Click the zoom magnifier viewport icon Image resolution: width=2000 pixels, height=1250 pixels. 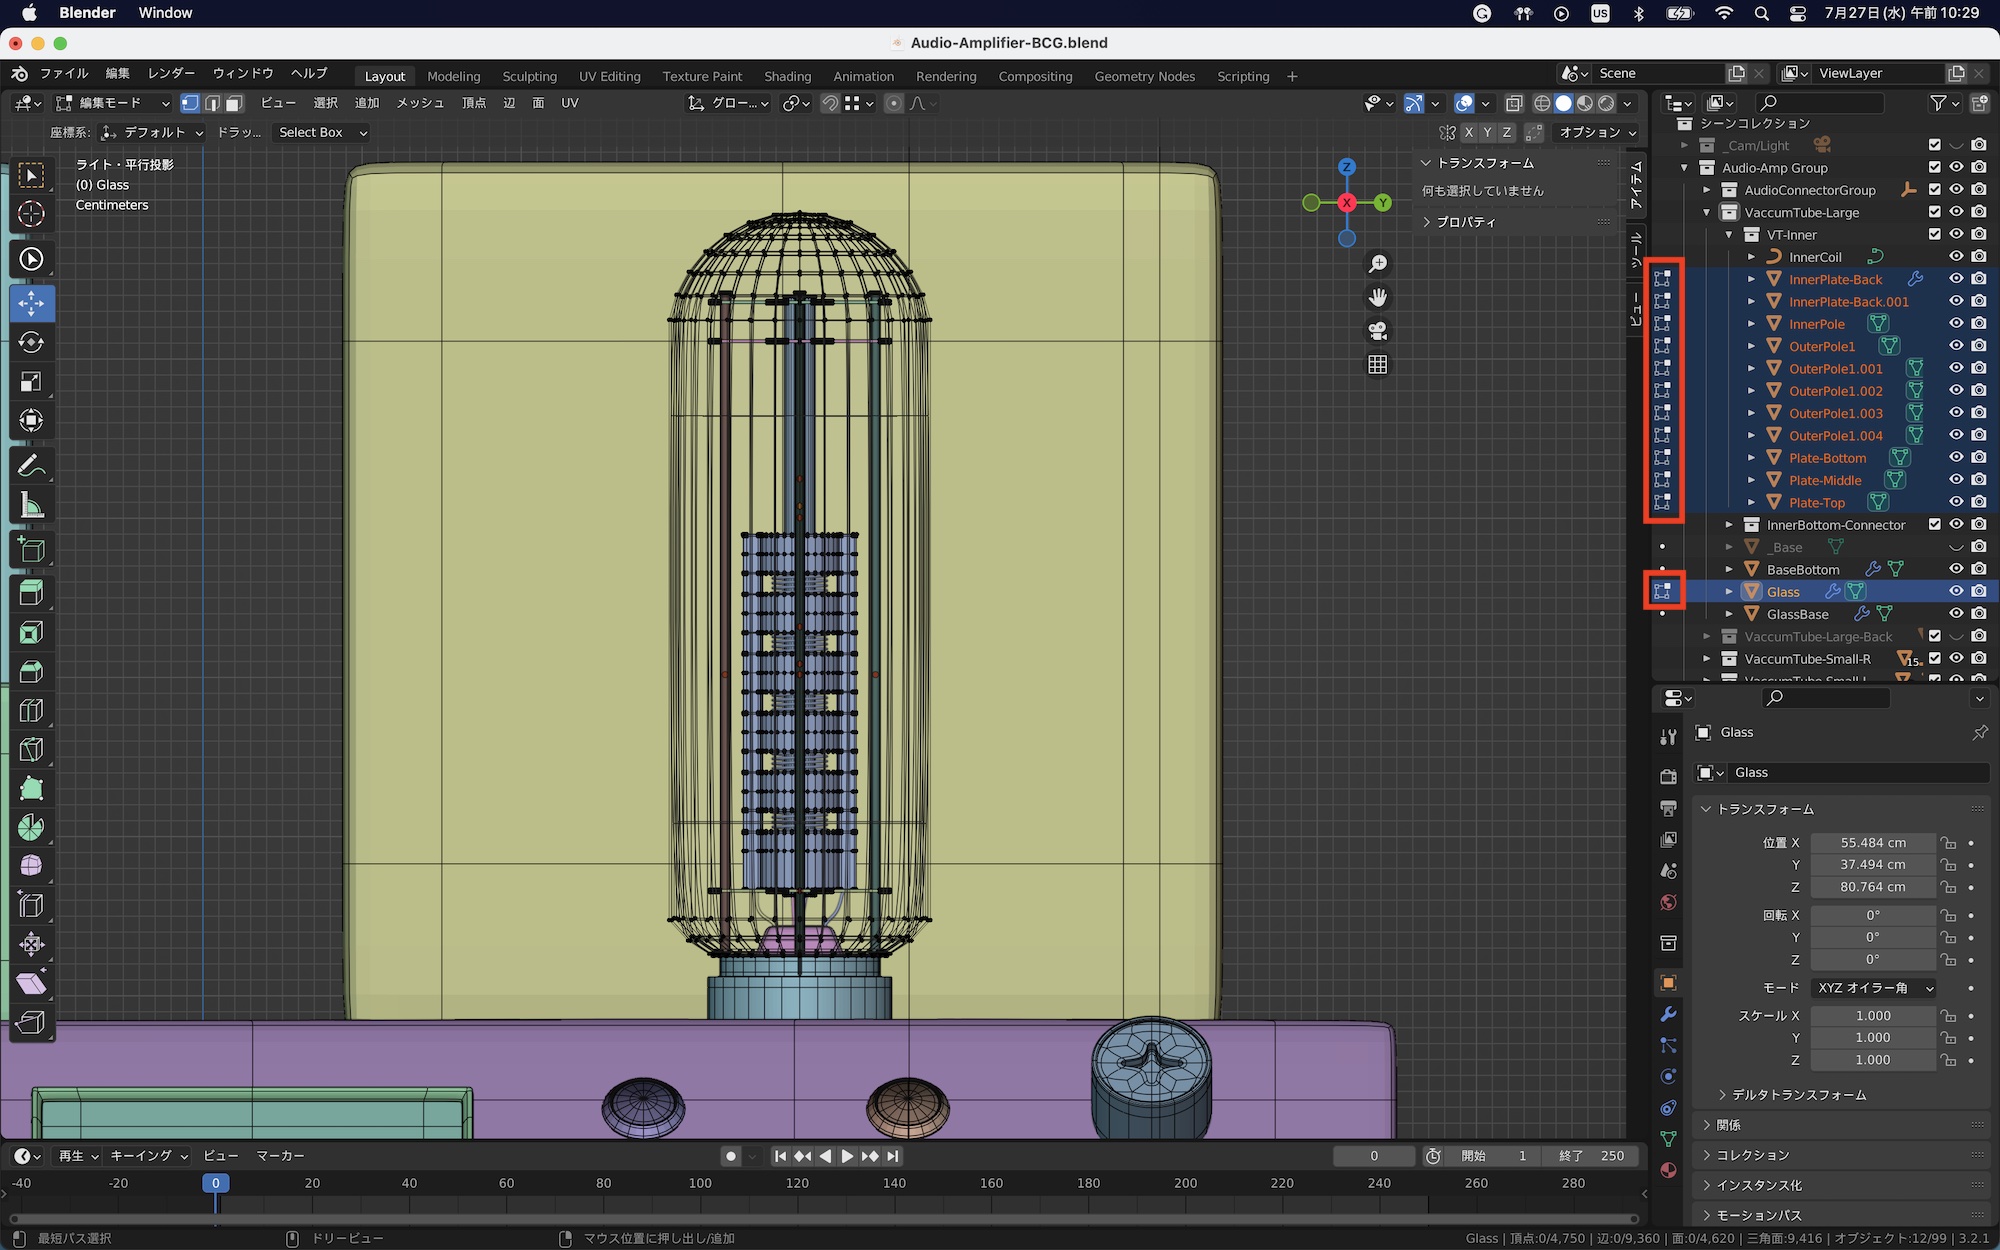[x=1377, y=263]
